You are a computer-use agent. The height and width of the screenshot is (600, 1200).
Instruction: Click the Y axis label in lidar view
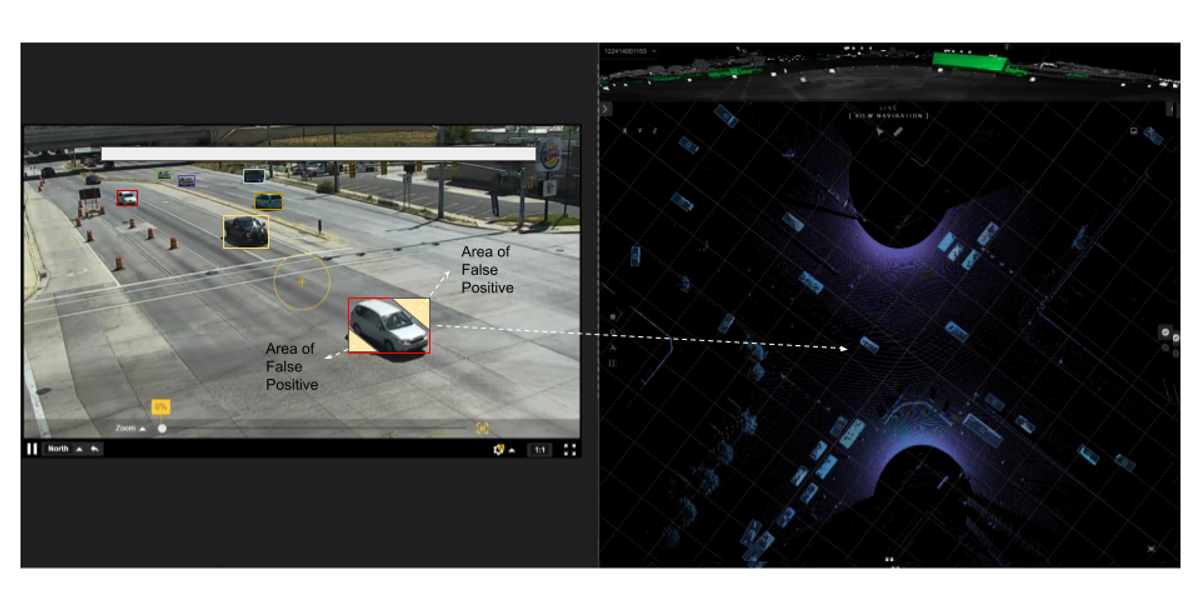pos(640,131)
